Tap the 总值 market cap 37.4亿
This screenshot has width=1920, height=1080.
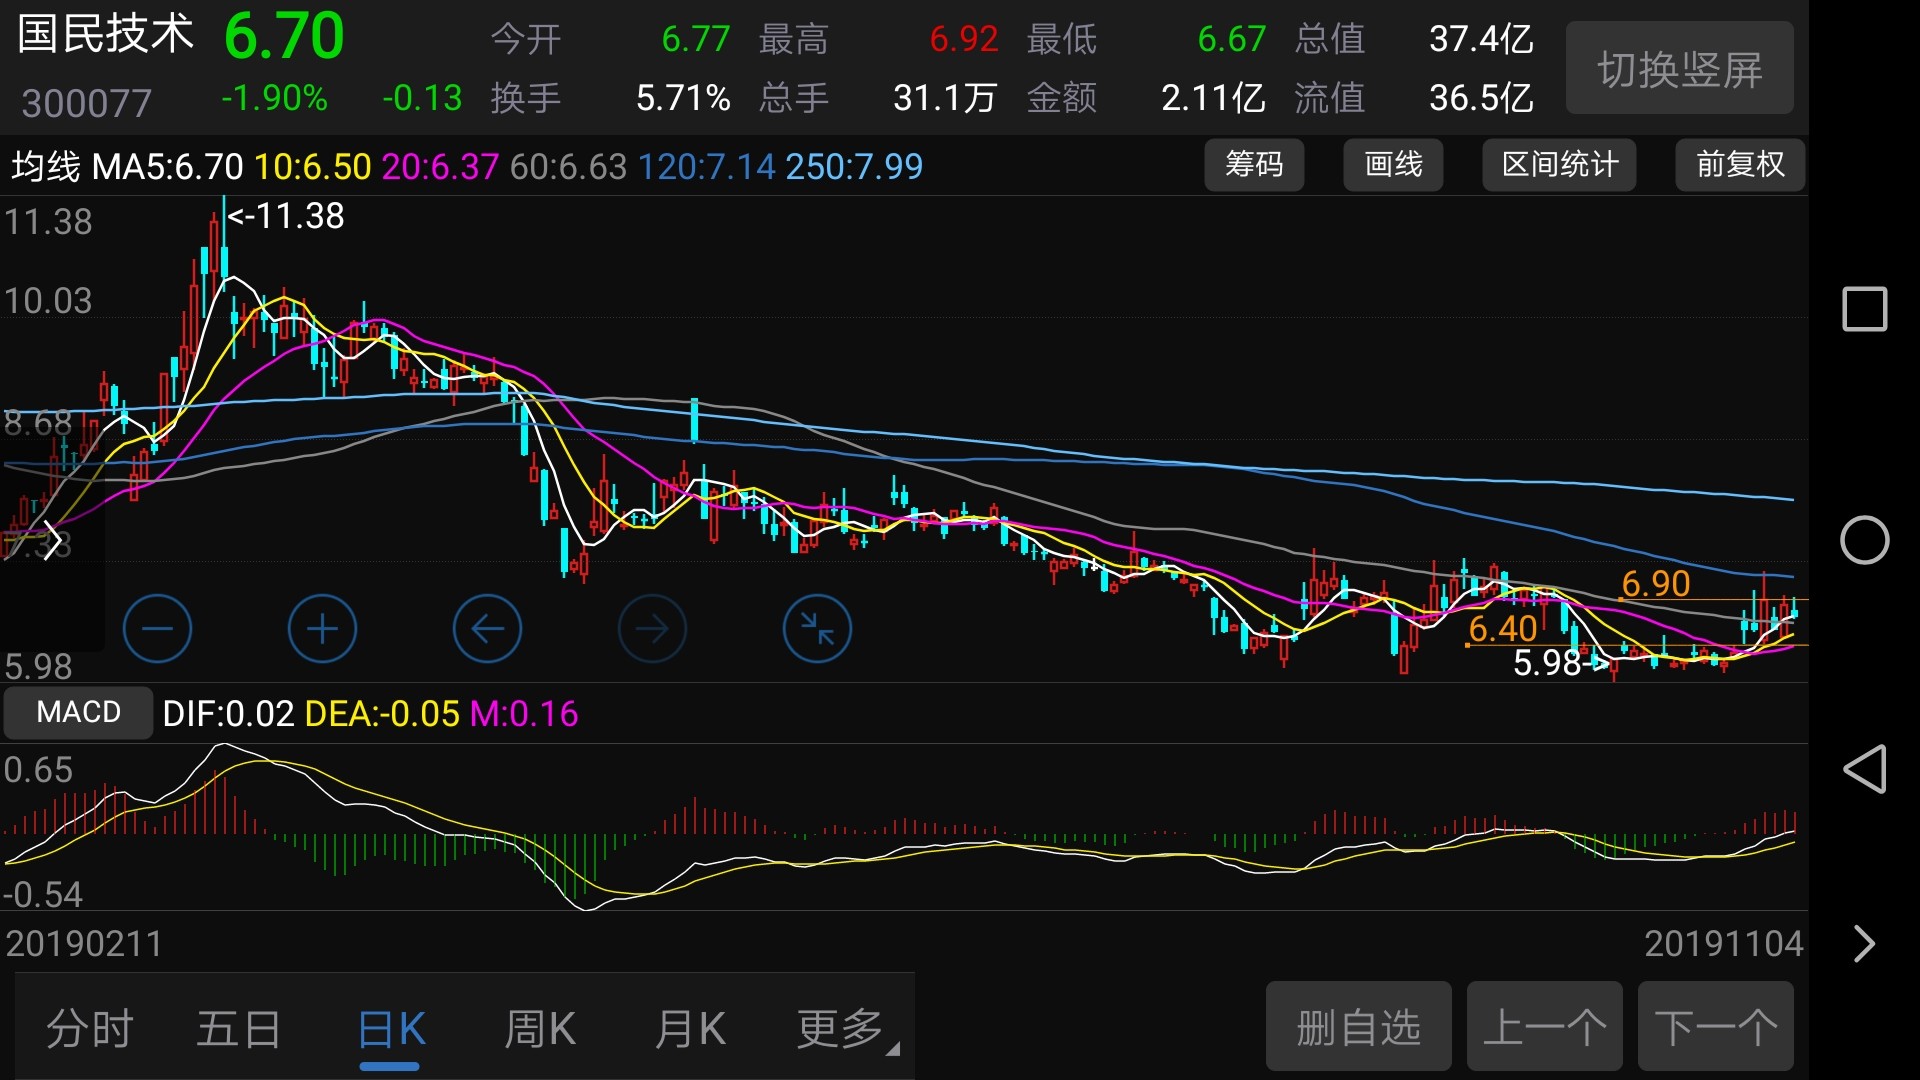coord(1481,39)
